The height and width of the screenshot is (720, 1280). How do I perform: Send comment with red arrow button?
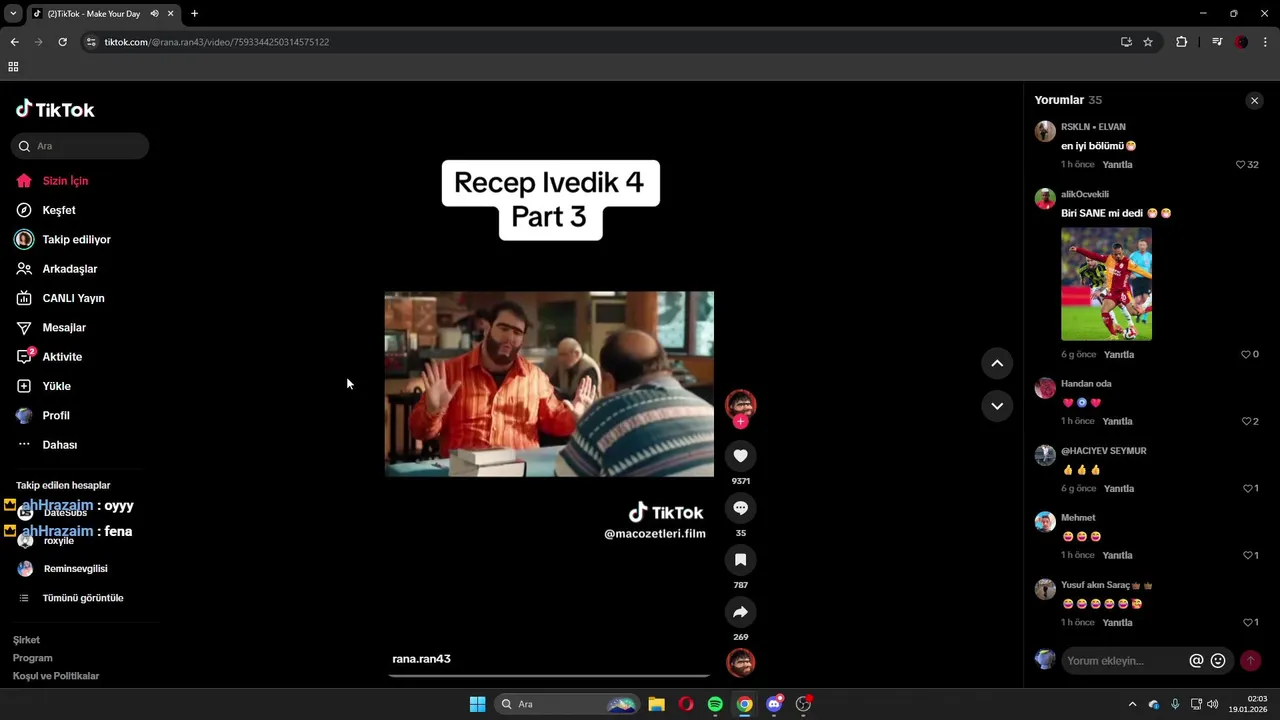[x=1250, y=661]
